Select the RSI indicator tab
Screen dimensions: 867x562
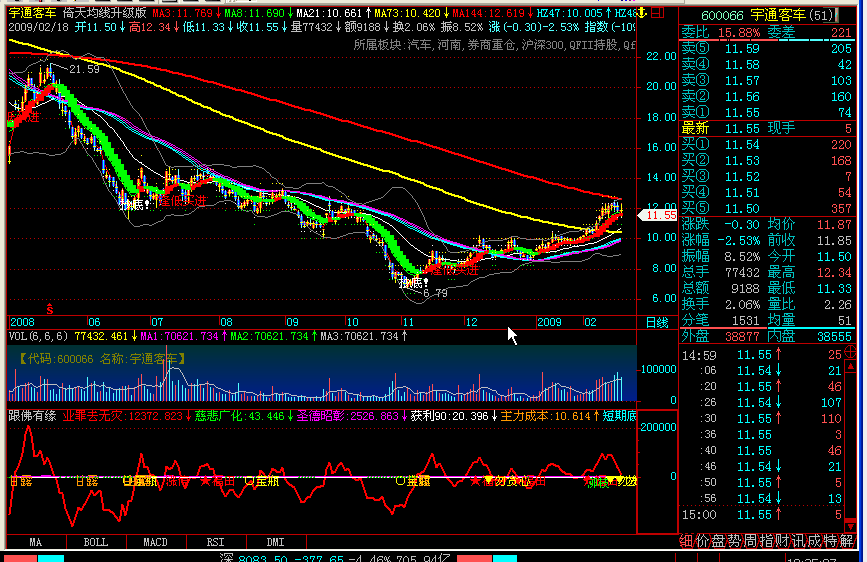(x=216, y=542)
